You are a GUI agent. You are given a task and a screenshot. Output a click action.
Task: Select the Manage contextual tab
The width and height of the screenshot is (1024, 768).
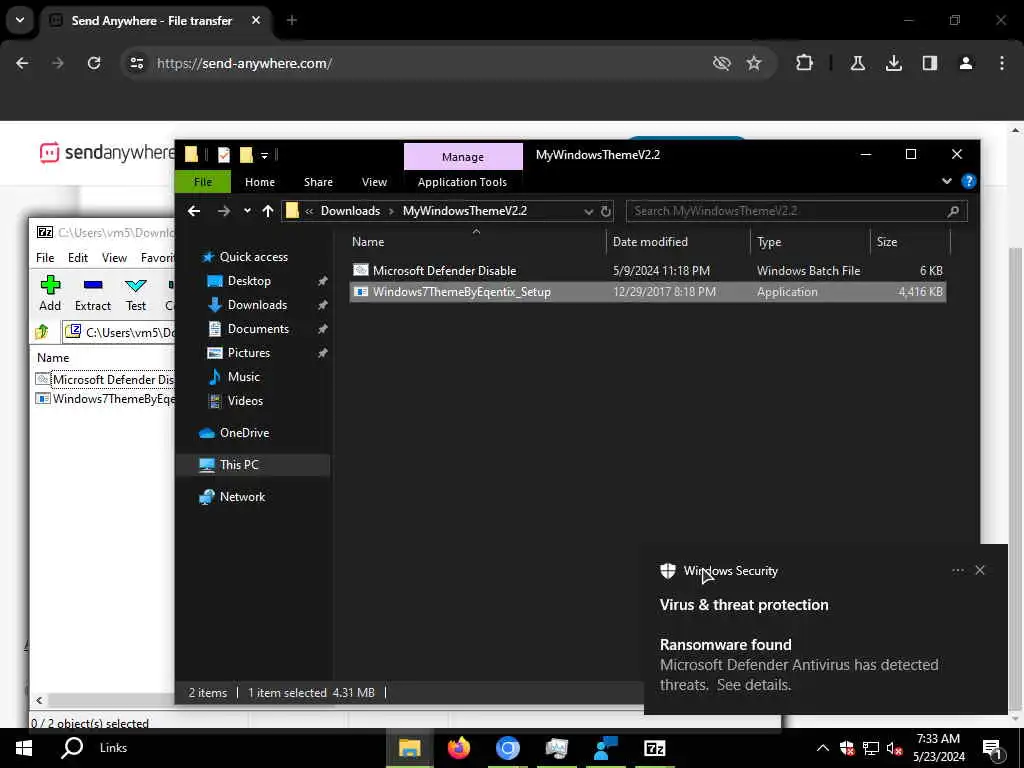(x=463, y=157)
